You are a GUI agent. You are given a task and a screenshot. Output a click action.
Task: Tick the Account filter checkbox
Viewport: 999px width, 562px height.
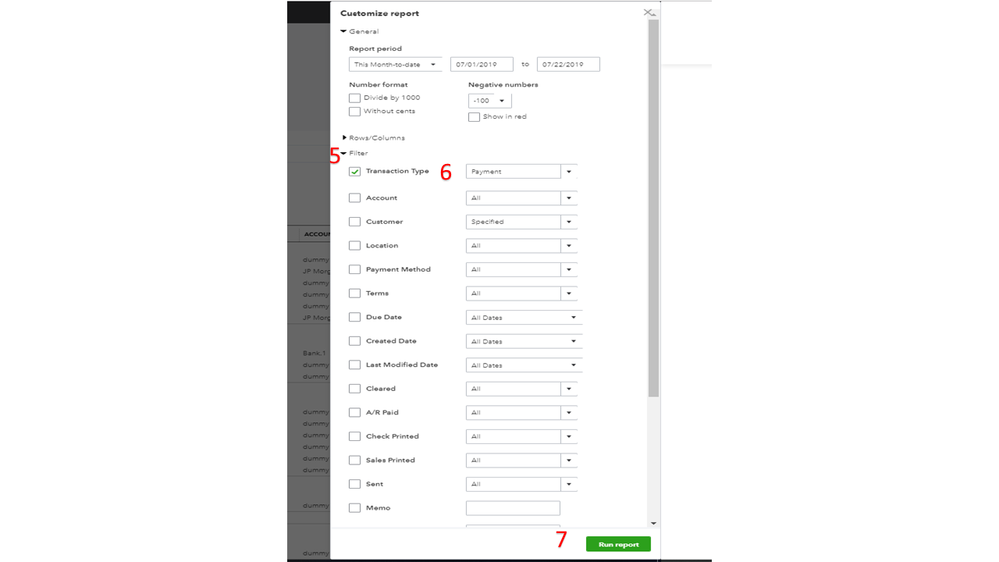[x=355, y=198]
